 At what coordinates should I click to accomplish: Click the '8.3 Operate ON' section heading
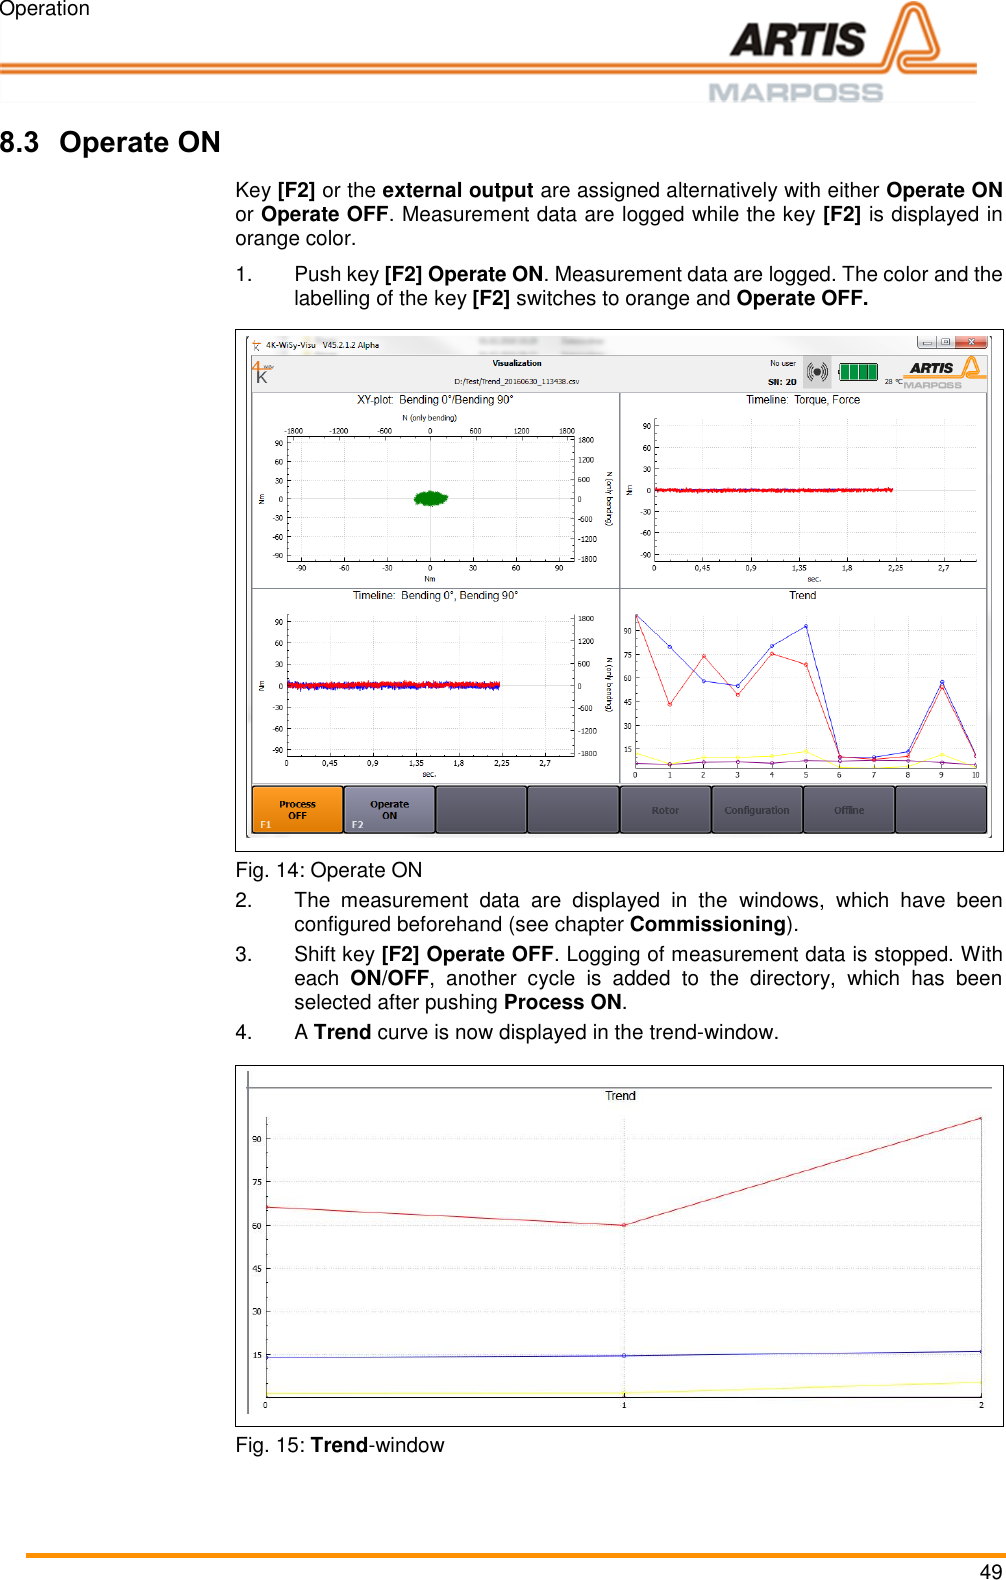[x=110, y=142]
